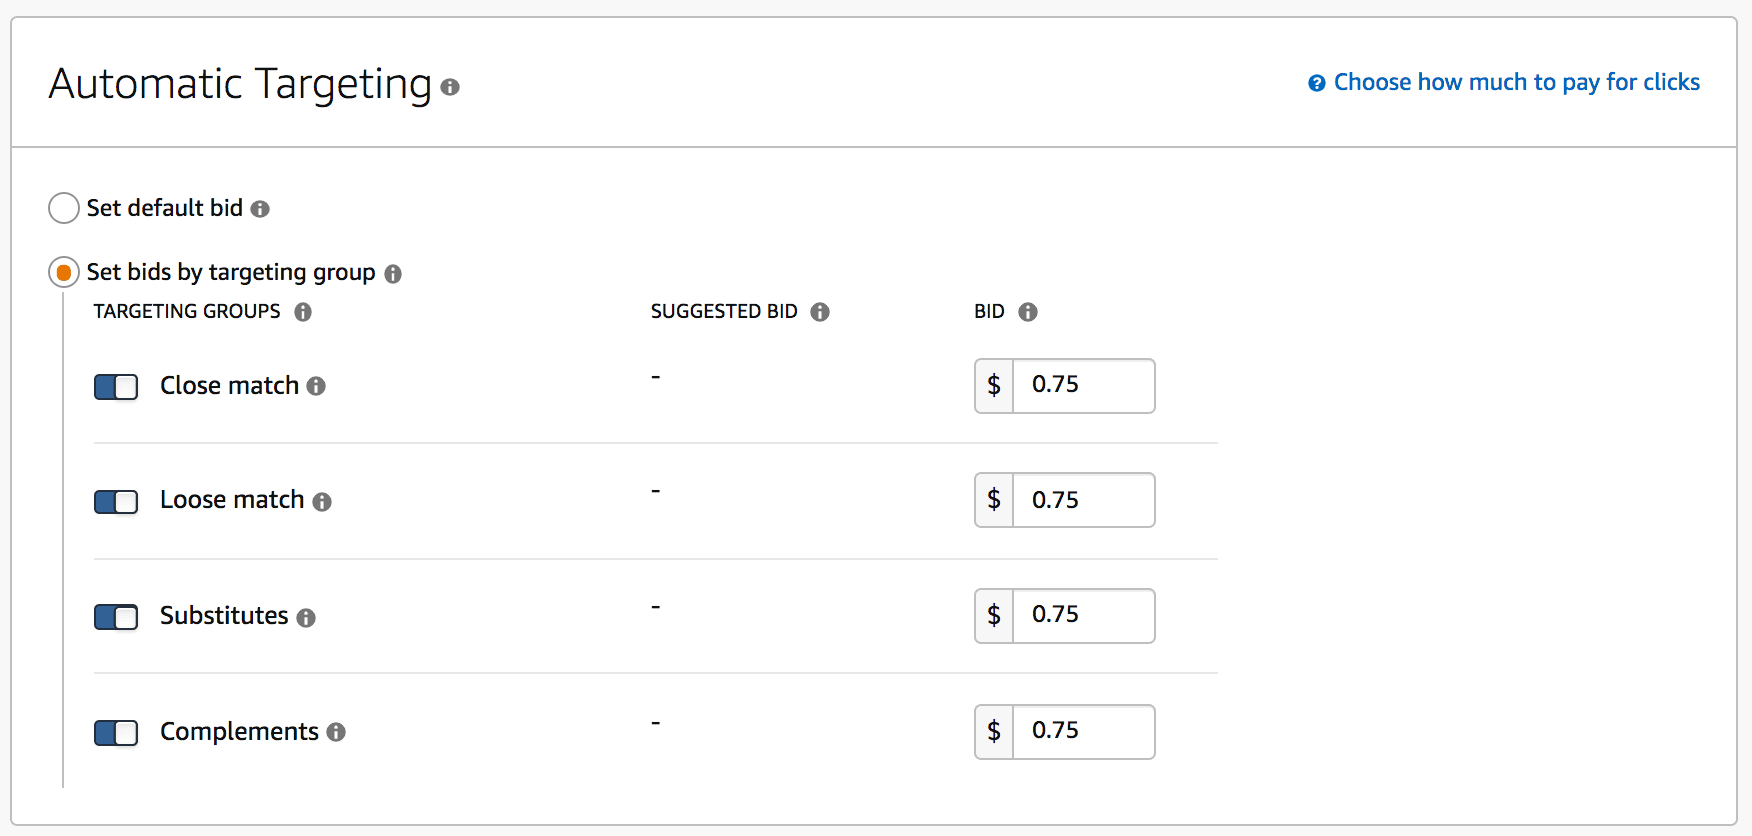Image resolution: width=1752 pixels, height=836 pixels.
Task: Select Set bids by targeting group
Action: [63, 272]
